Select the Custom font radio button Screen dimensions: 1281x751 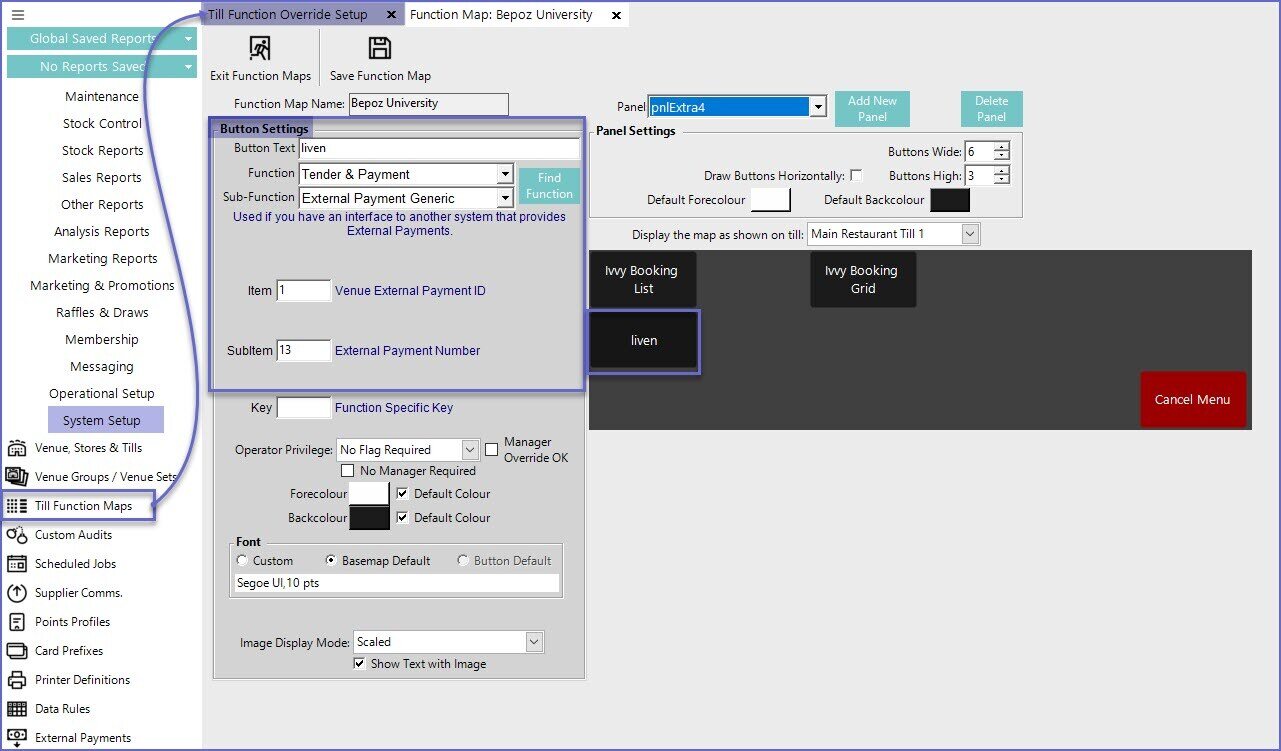[242, 561]
